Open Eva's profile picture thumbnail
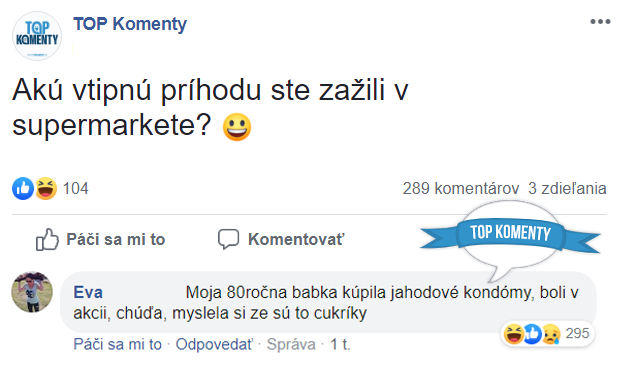Screen dimensions: 620x366 pyautogui.click(x=32, y=292)
